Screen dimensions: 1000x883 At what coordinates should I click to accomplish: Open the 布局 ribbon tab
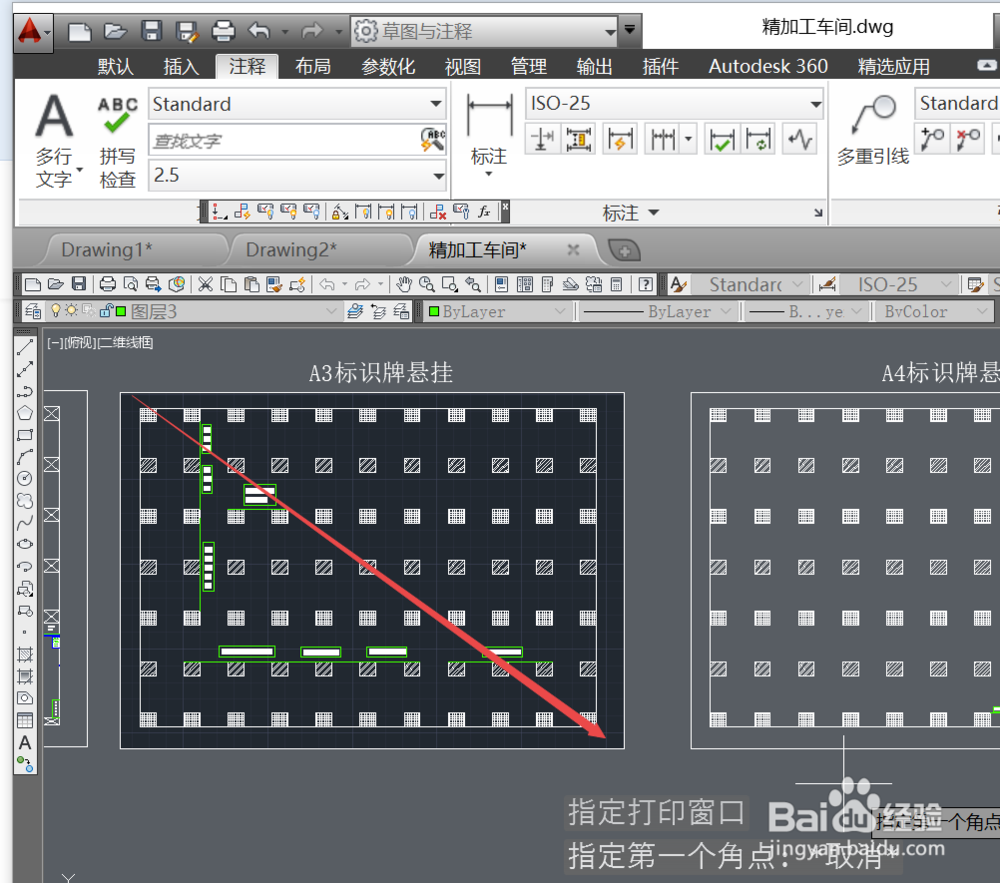coord(312,66)
